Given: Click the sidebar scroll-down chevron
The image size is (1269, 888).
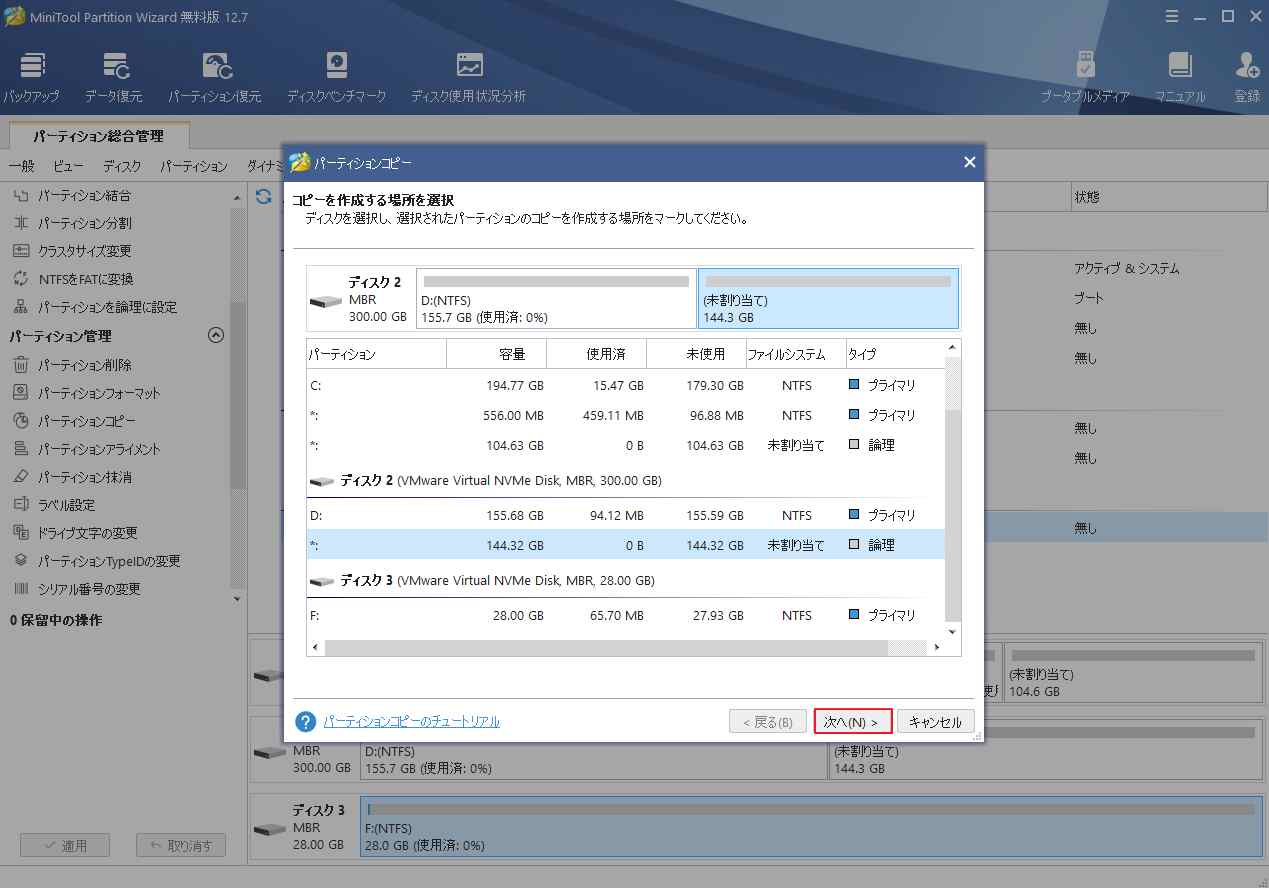Looking at the screenshot, I should tap(236, 598).
